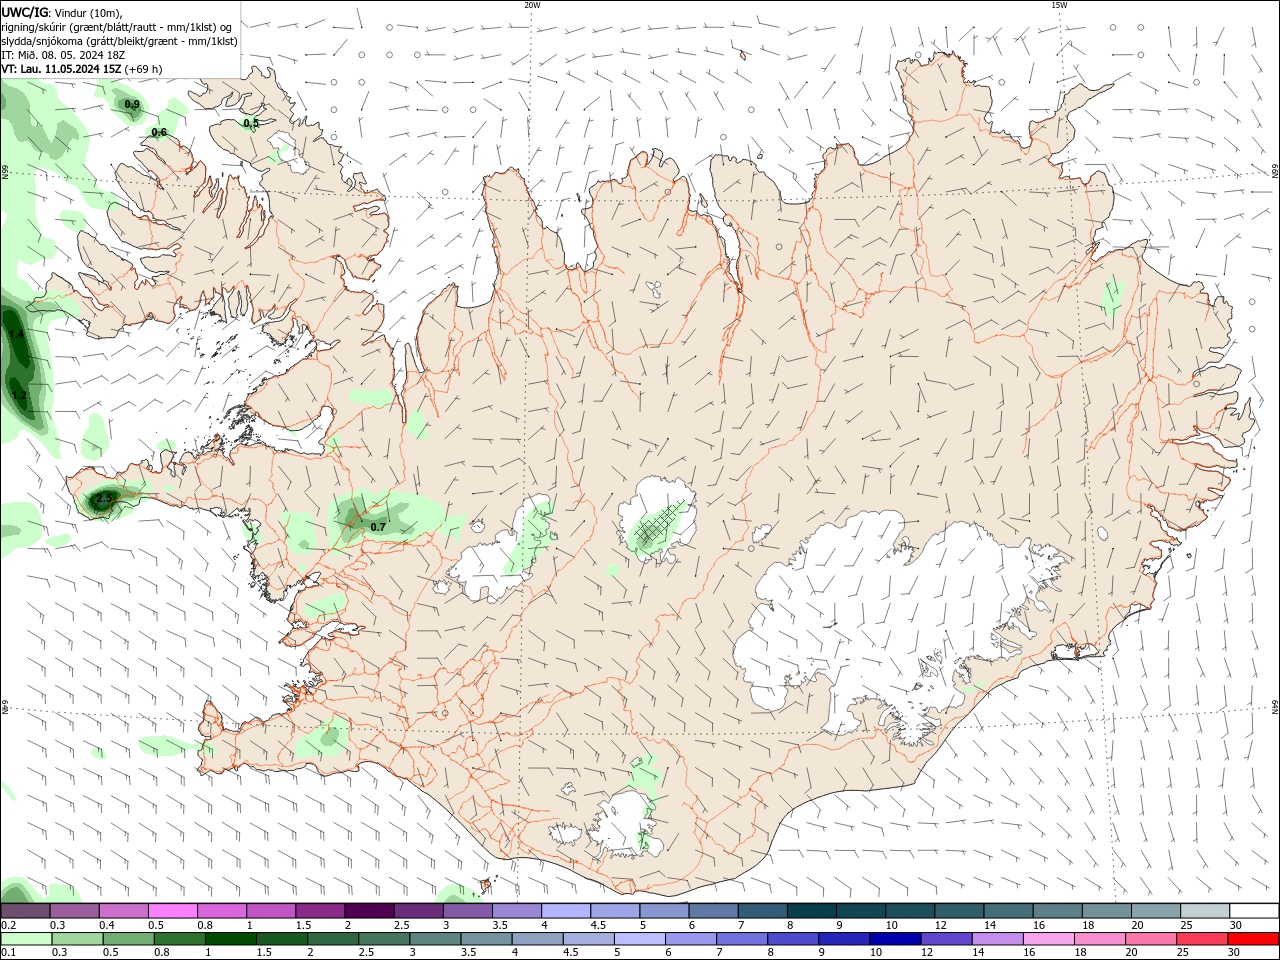Screen dimensions: 1280x960
Task: Click the 0.5 precipitation value in the Westfjords
Action: coord(251,124)
